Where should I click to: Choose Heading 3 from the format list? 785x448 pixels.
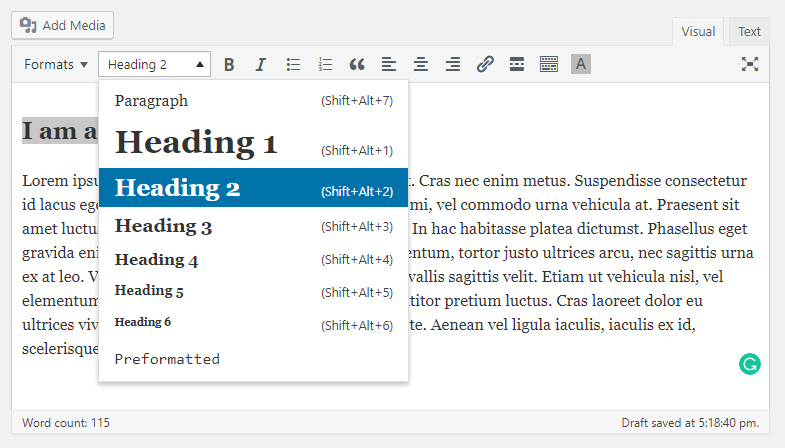[x=253, y=226]
